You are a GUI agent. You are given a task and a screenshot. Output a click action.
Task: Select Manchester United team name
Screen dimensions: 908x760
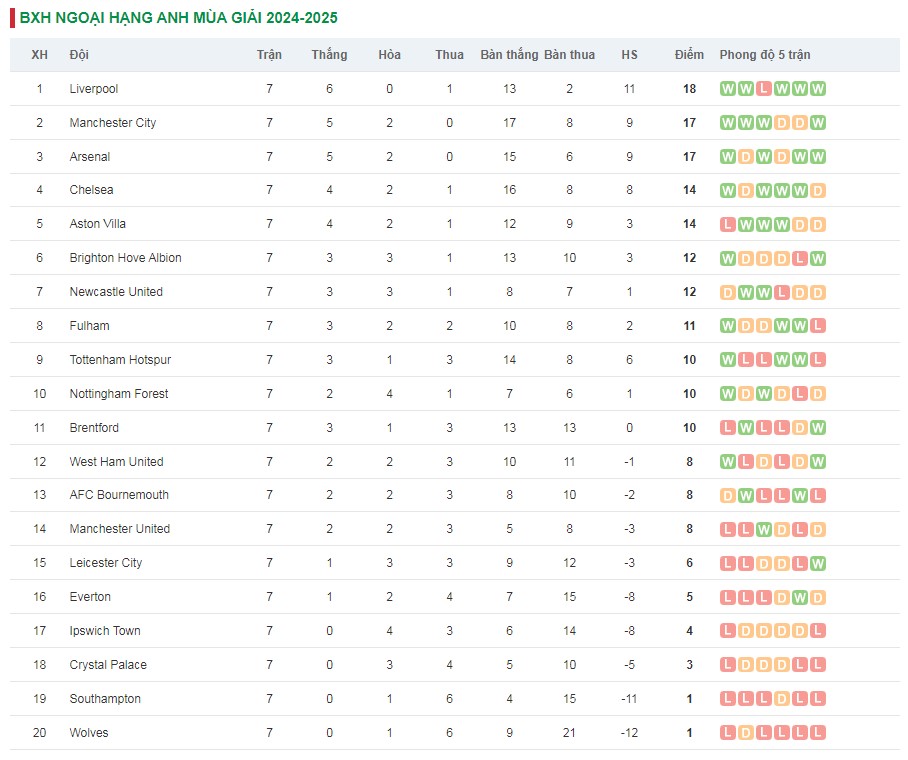point(120,528)
